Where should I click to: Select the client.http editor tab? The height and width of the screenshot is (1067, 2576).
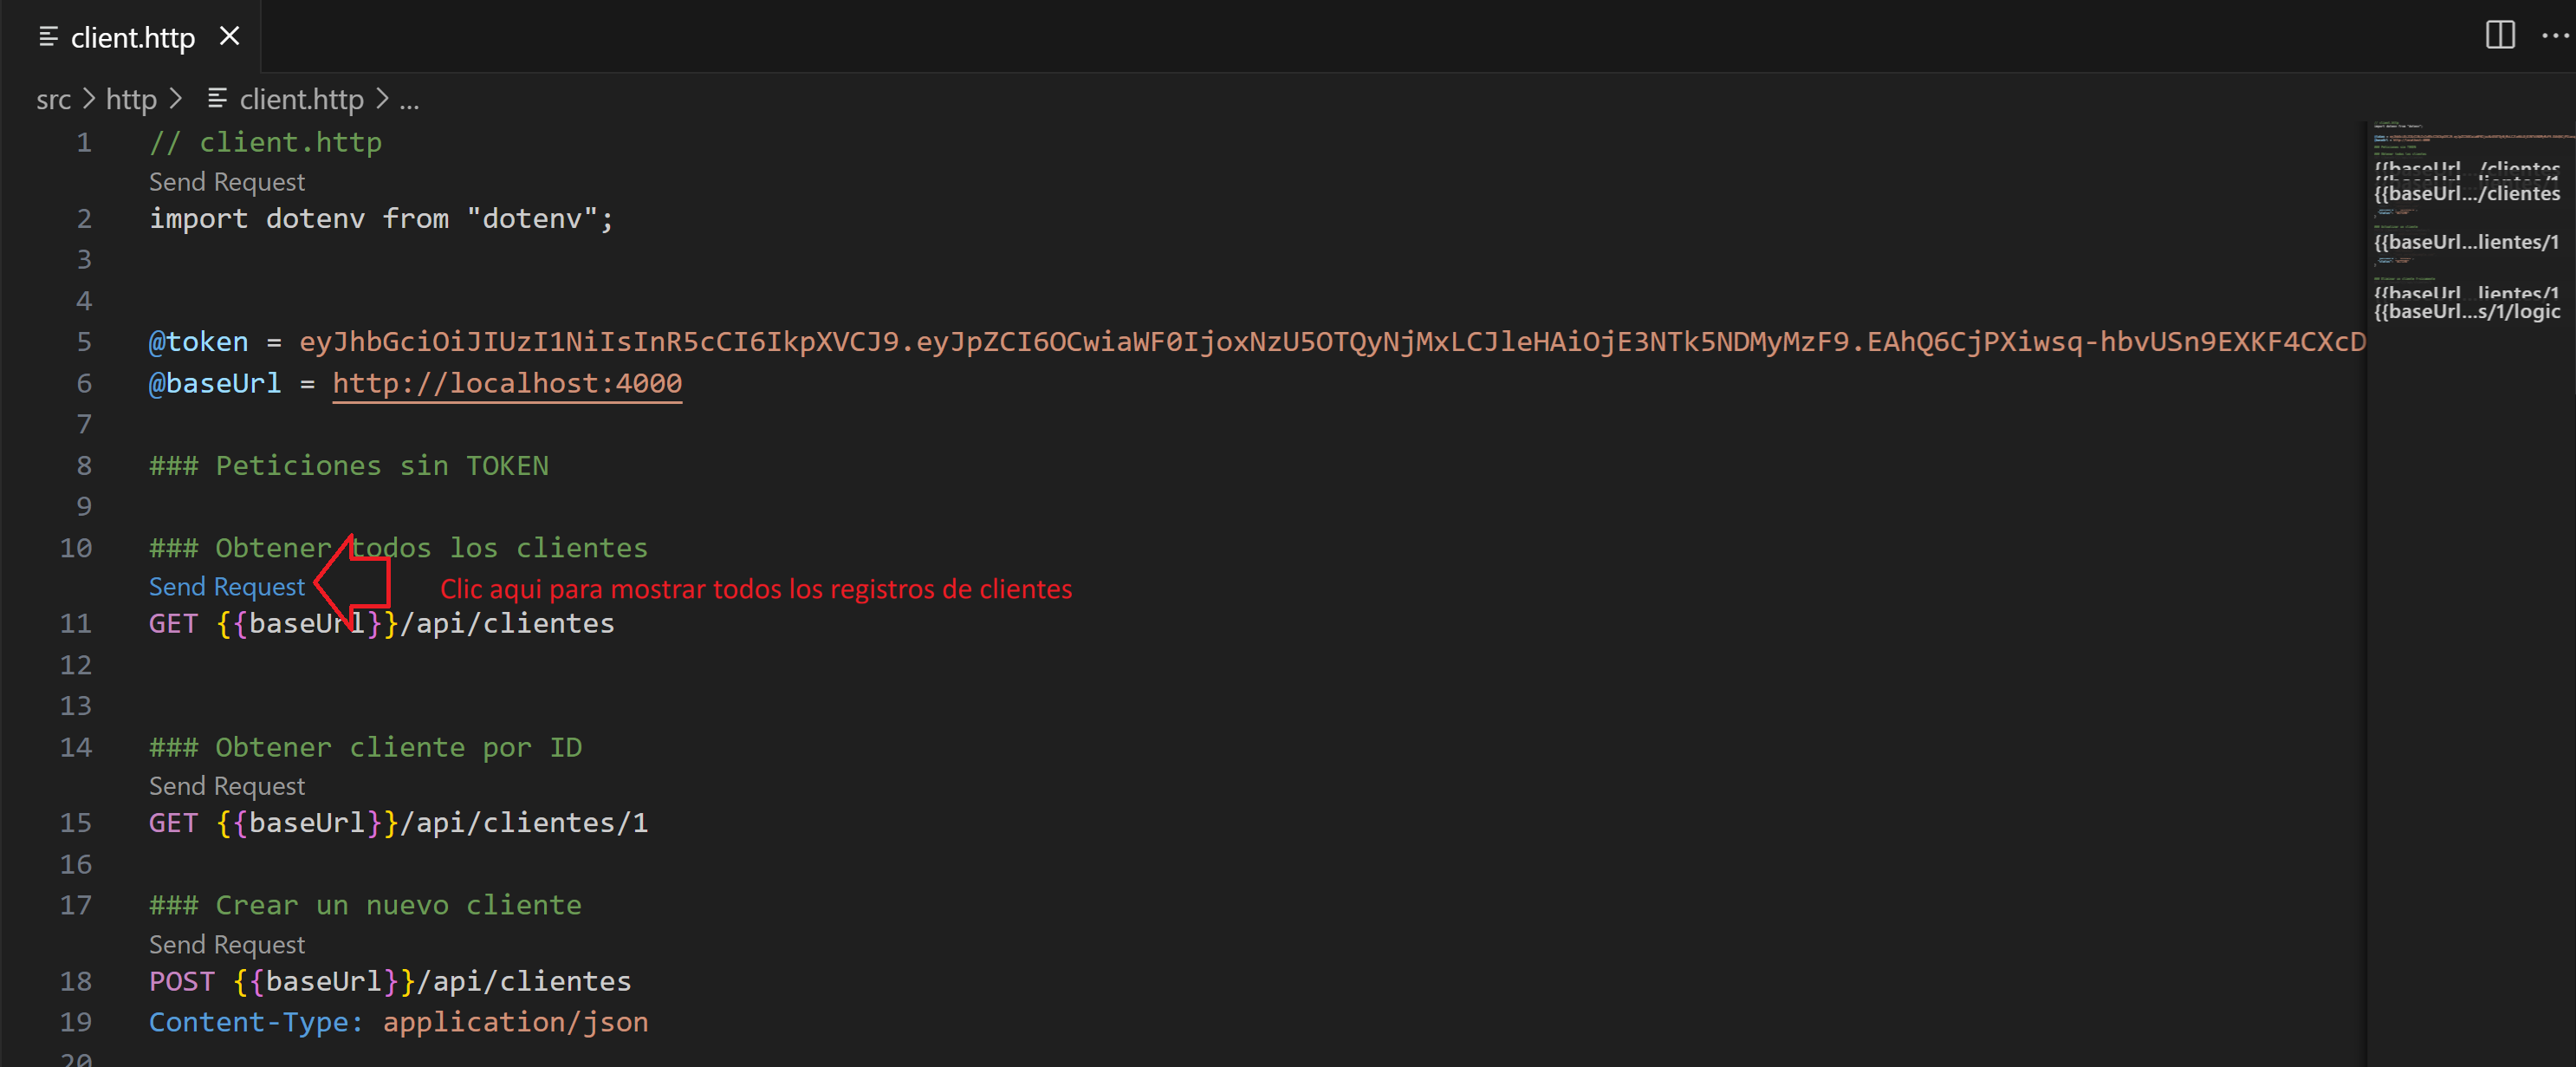pyautogui.click(x=132, y=38)
